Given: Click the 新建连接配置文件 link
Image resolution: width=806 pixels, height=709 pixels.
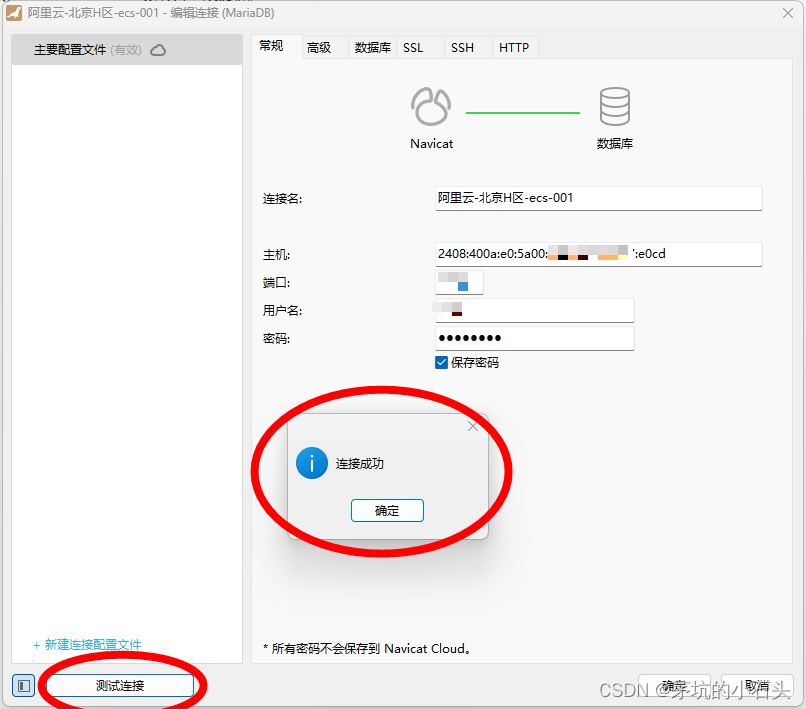Looking at the screenshot, I should 87,644.
